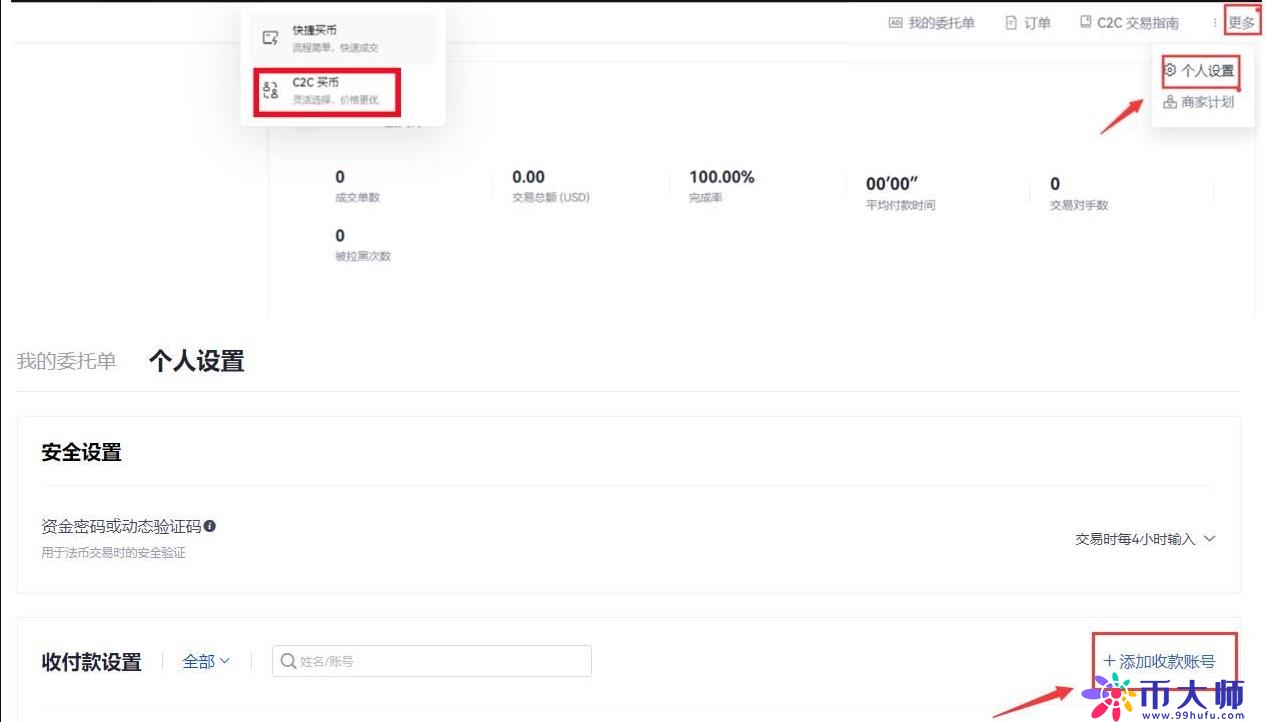The width and height of the screenshot is (1268, 722).
Task: Open 我的委托单 in the top navigation
Action: click(932, 23)
